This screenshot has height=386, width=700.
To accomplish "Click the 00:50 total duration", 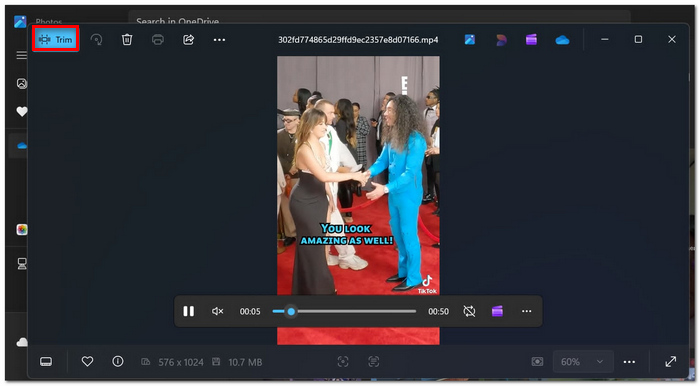I will [x=438, y=311].
